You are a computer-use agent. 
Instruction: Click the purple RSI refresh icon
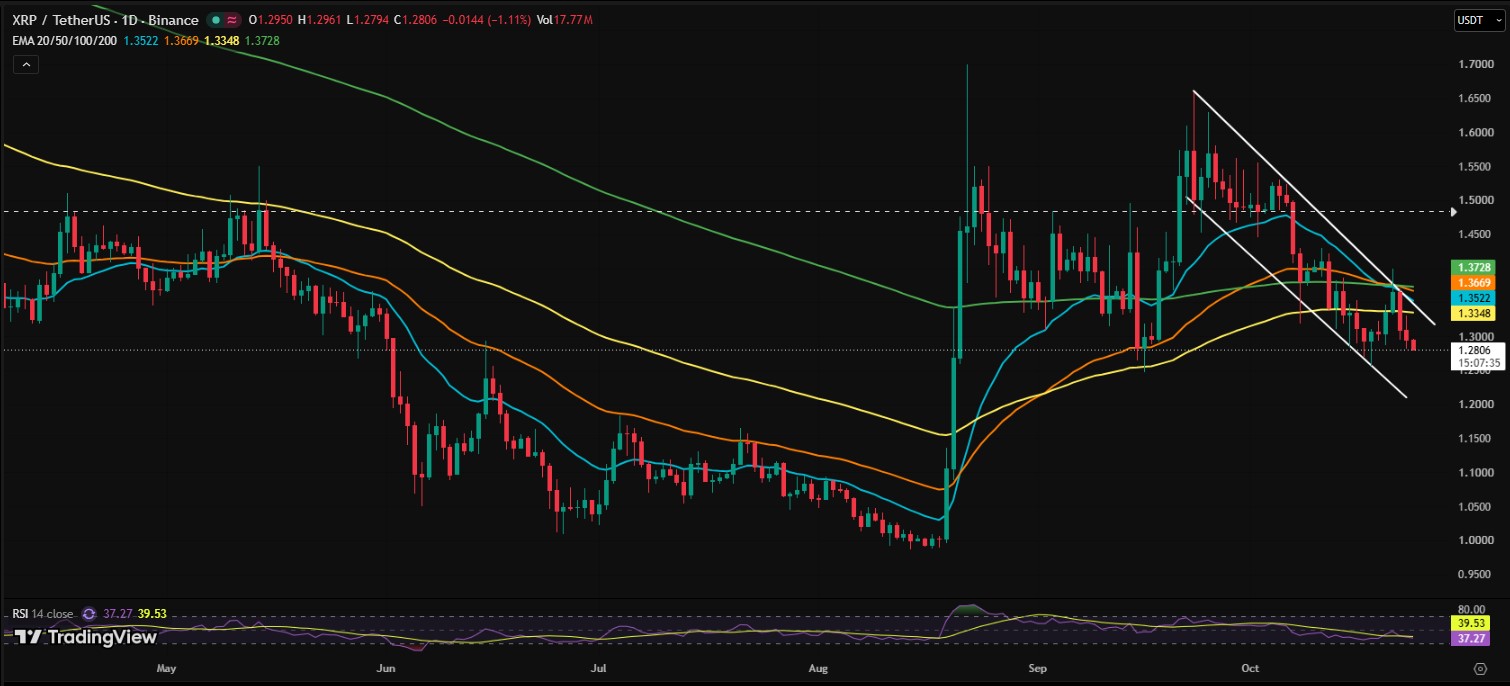[x=88, y=614]
